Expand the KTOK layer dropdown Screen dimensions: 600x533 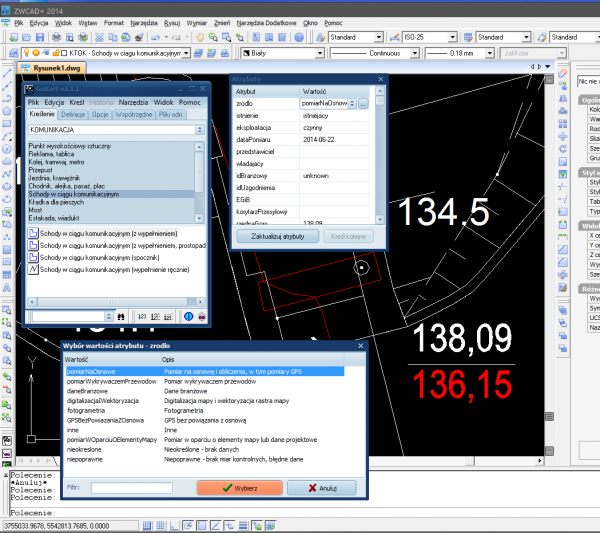tap(186, 52)
